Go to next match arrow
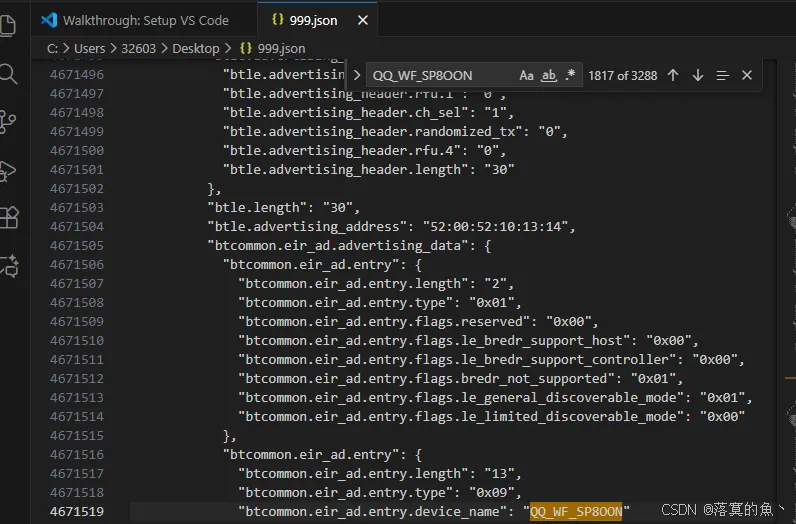 698,75
